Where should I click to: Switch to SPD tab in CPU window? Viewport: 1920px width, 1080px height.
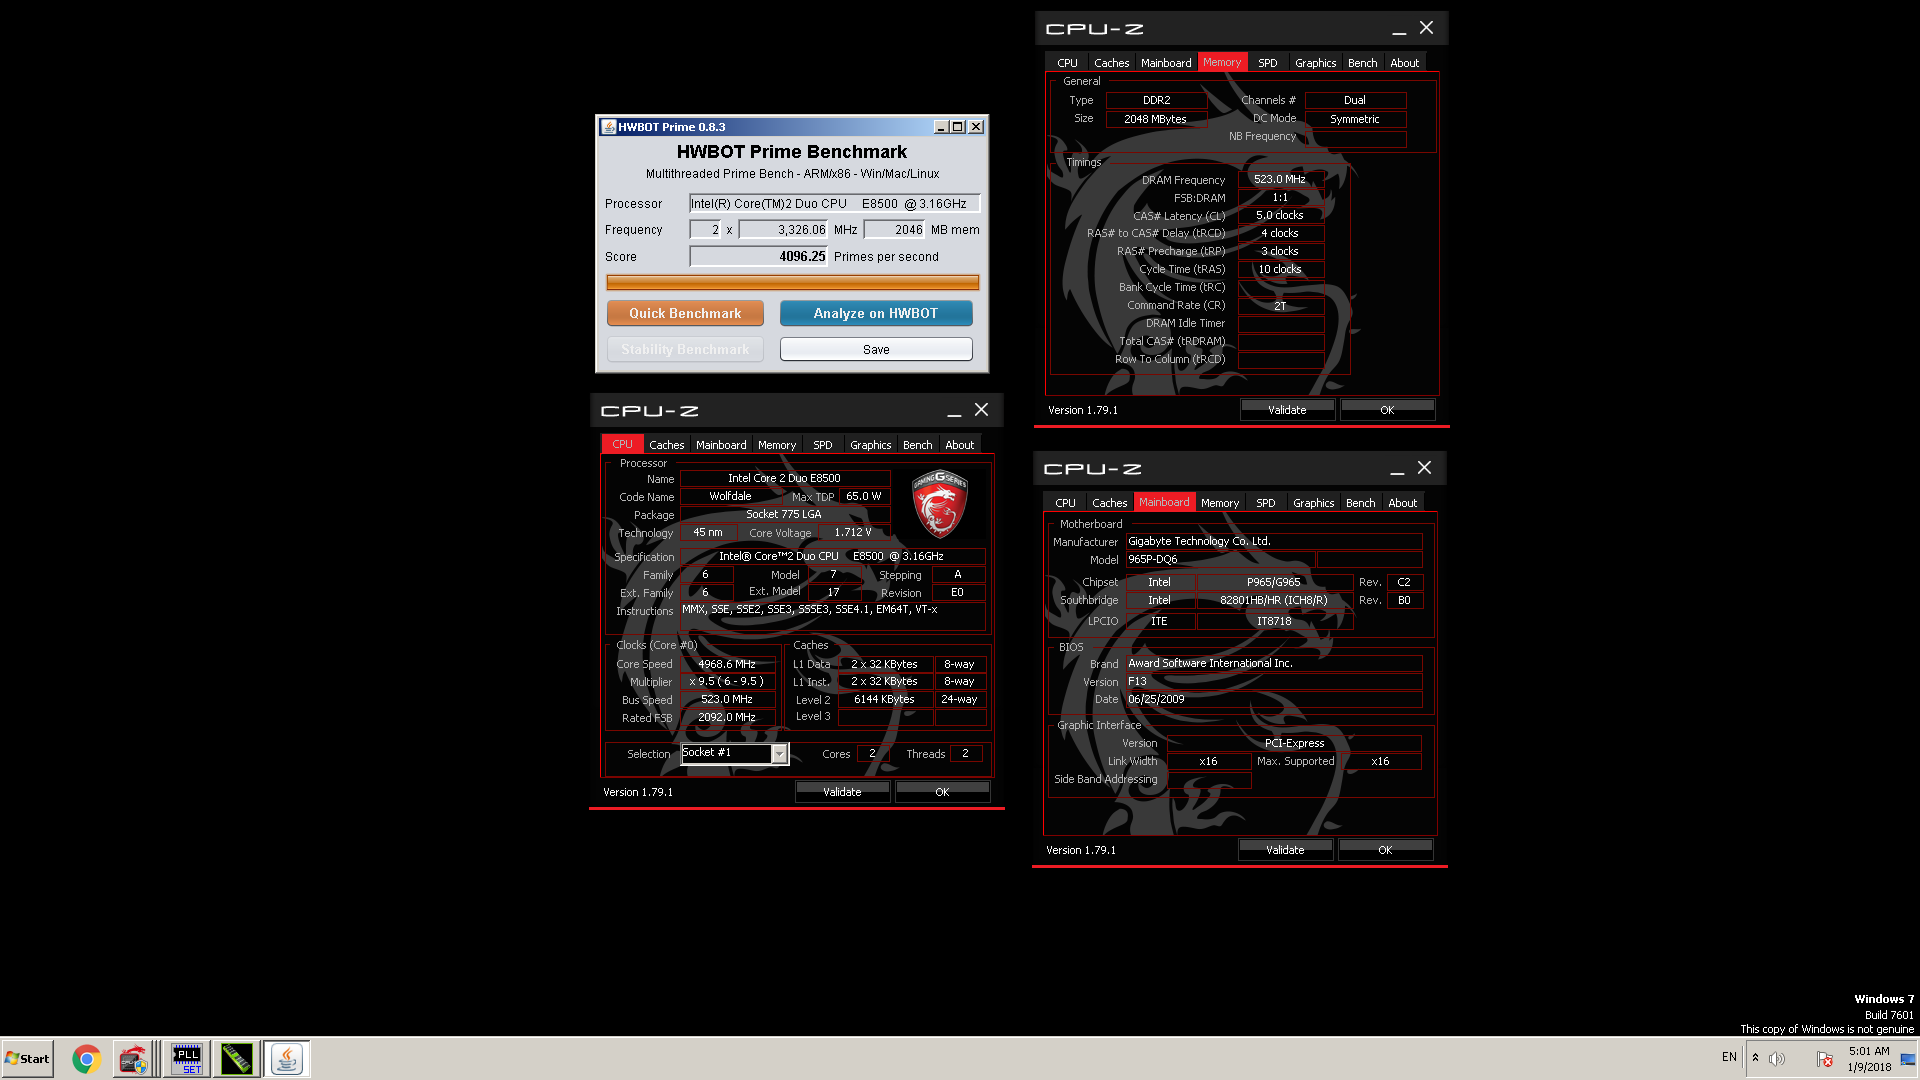822,445
